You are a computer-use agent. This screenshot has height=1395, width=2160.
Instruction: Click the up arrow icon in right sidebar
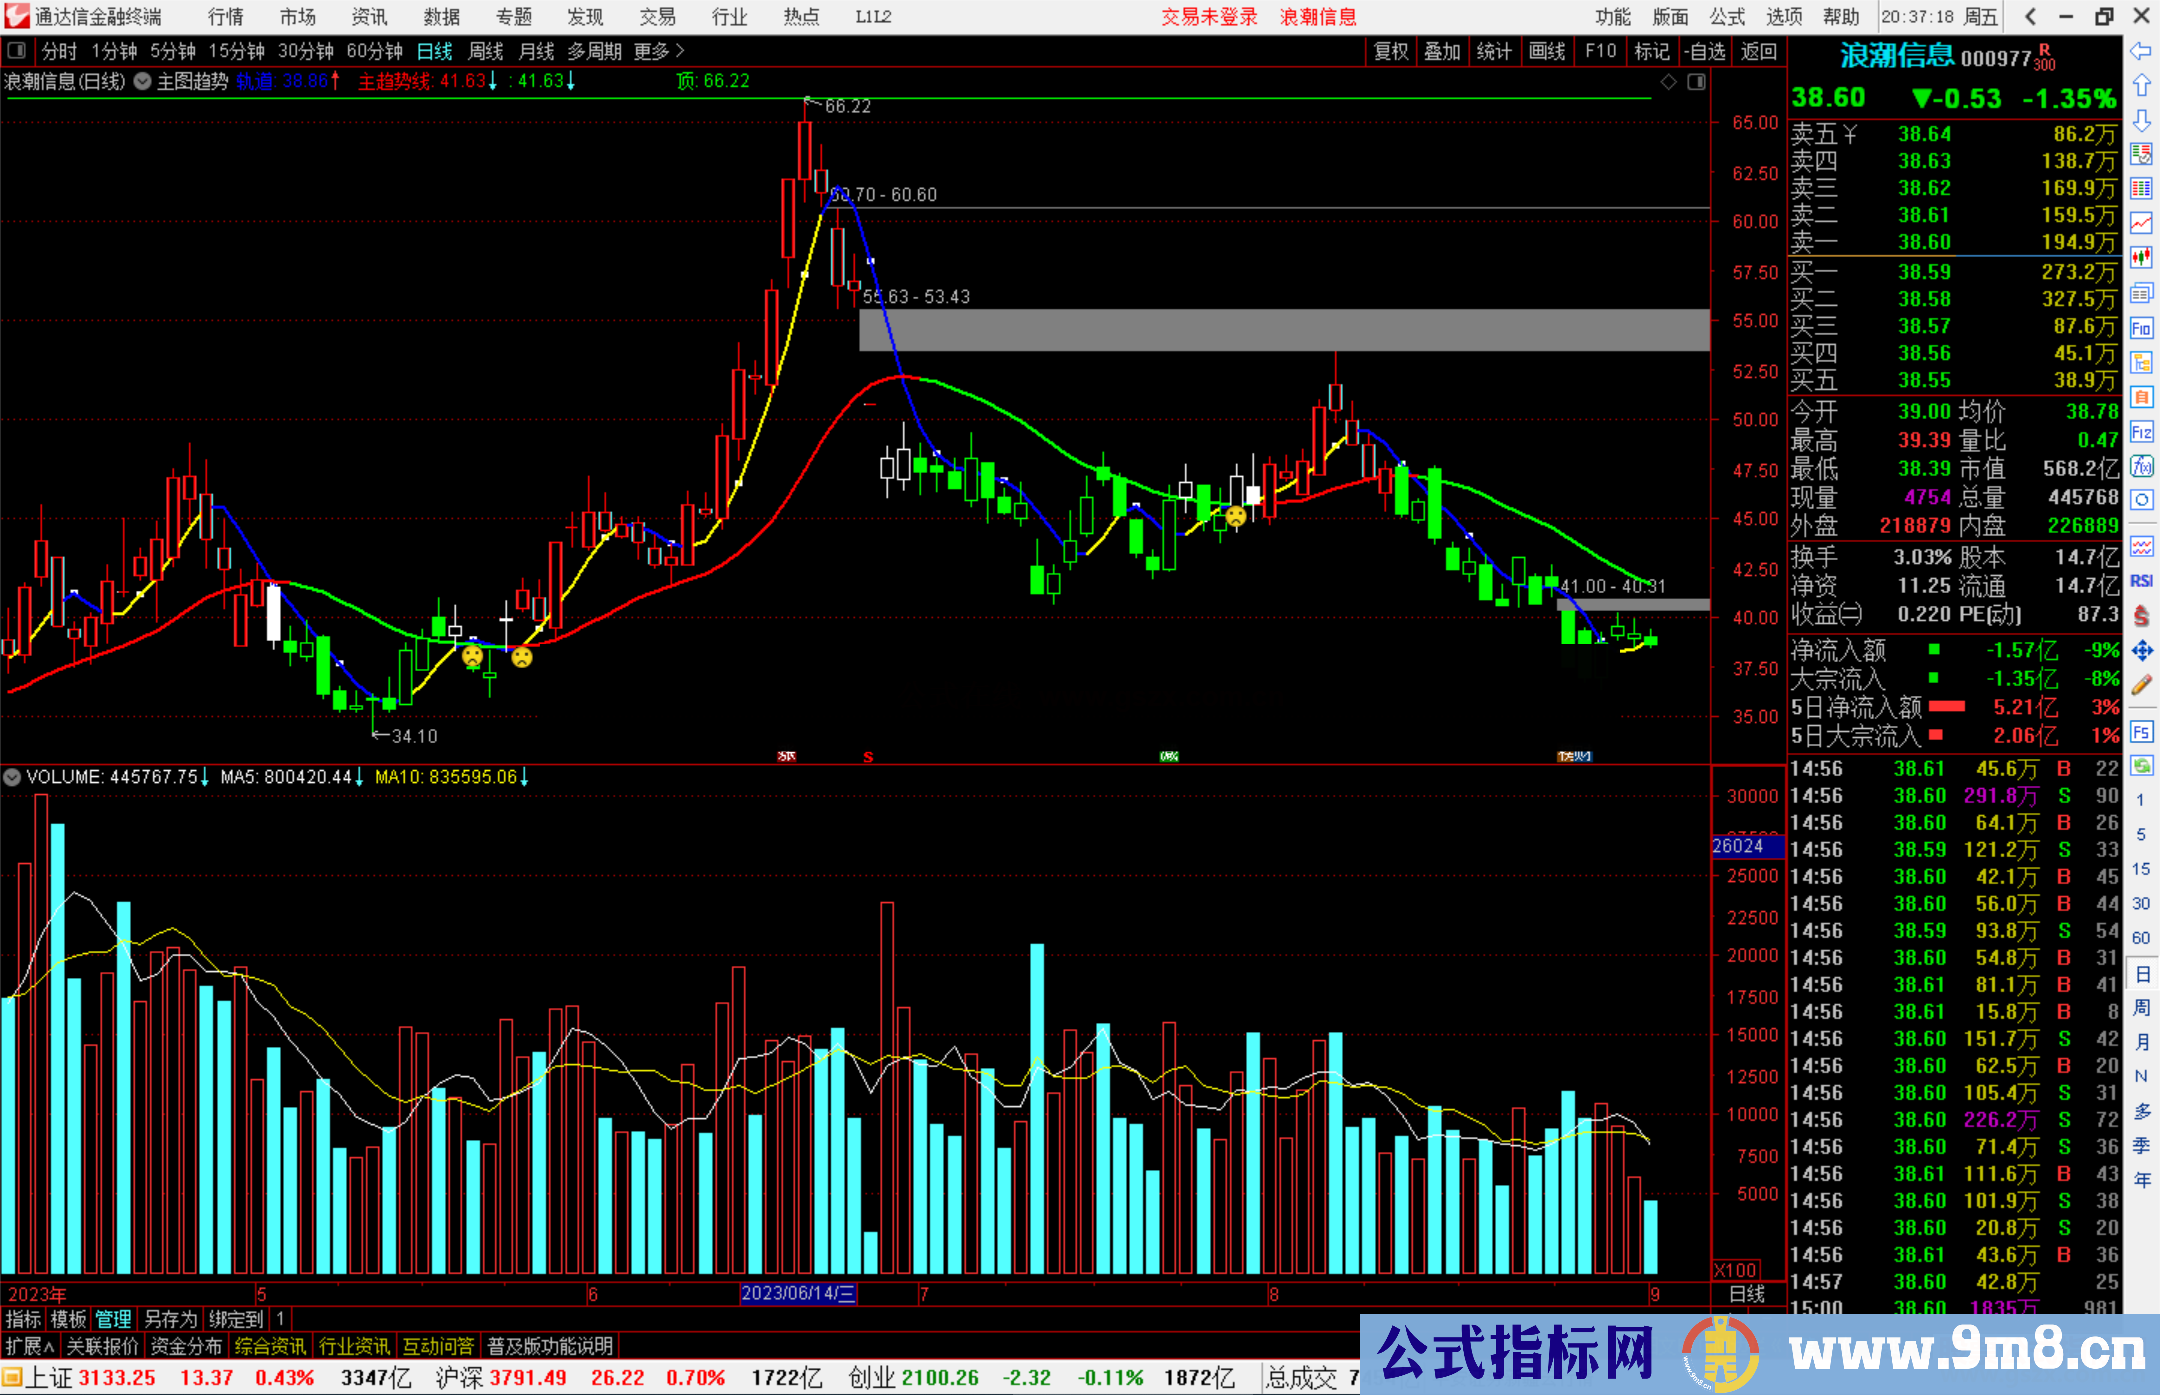[2141, 85]
